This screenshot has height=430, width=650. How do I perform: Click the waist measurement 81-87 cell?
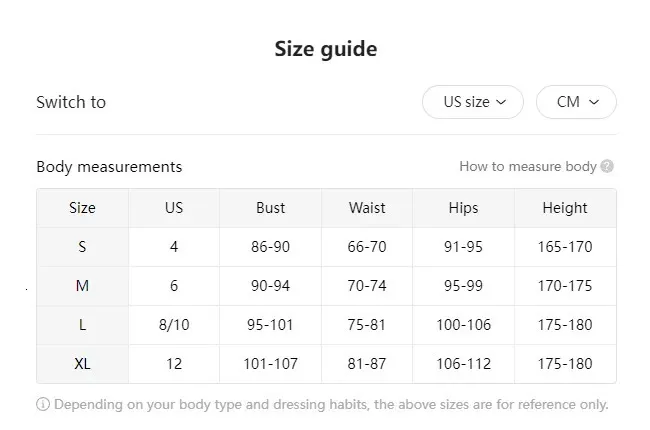367,364
